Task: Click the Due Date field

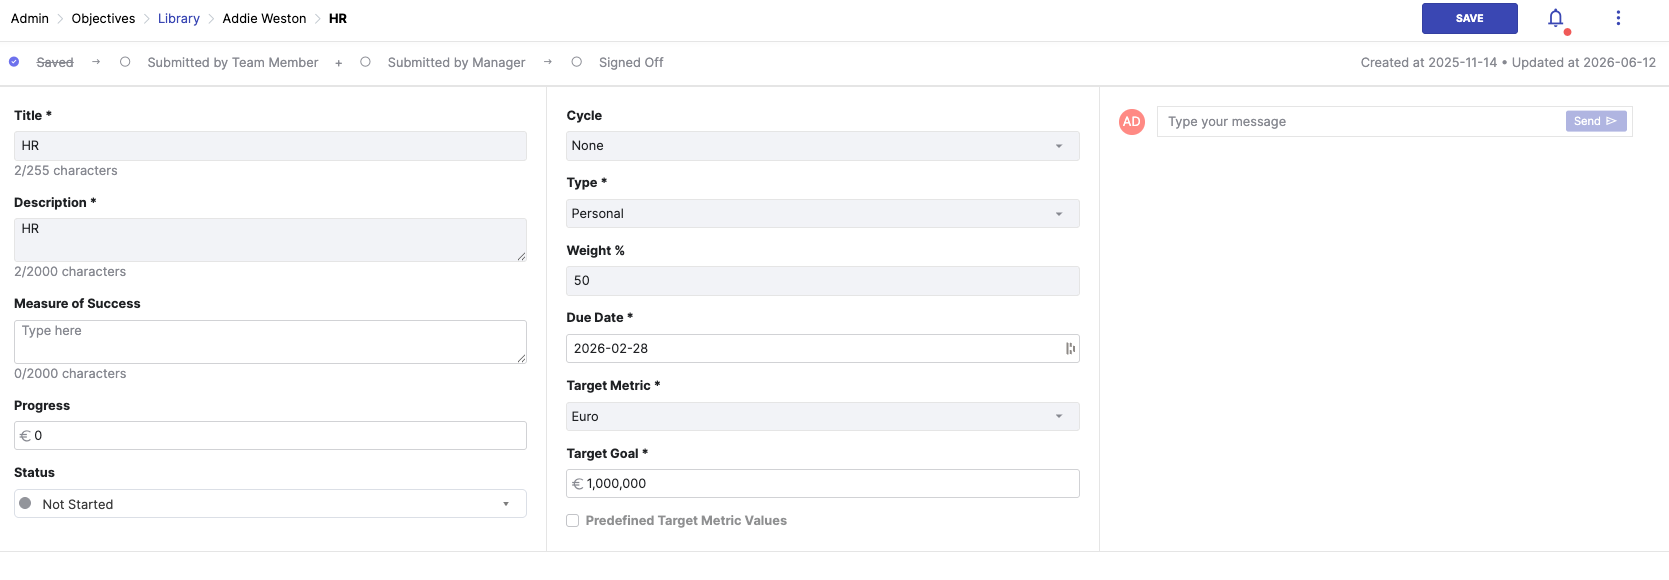Action: click(823, 349)
